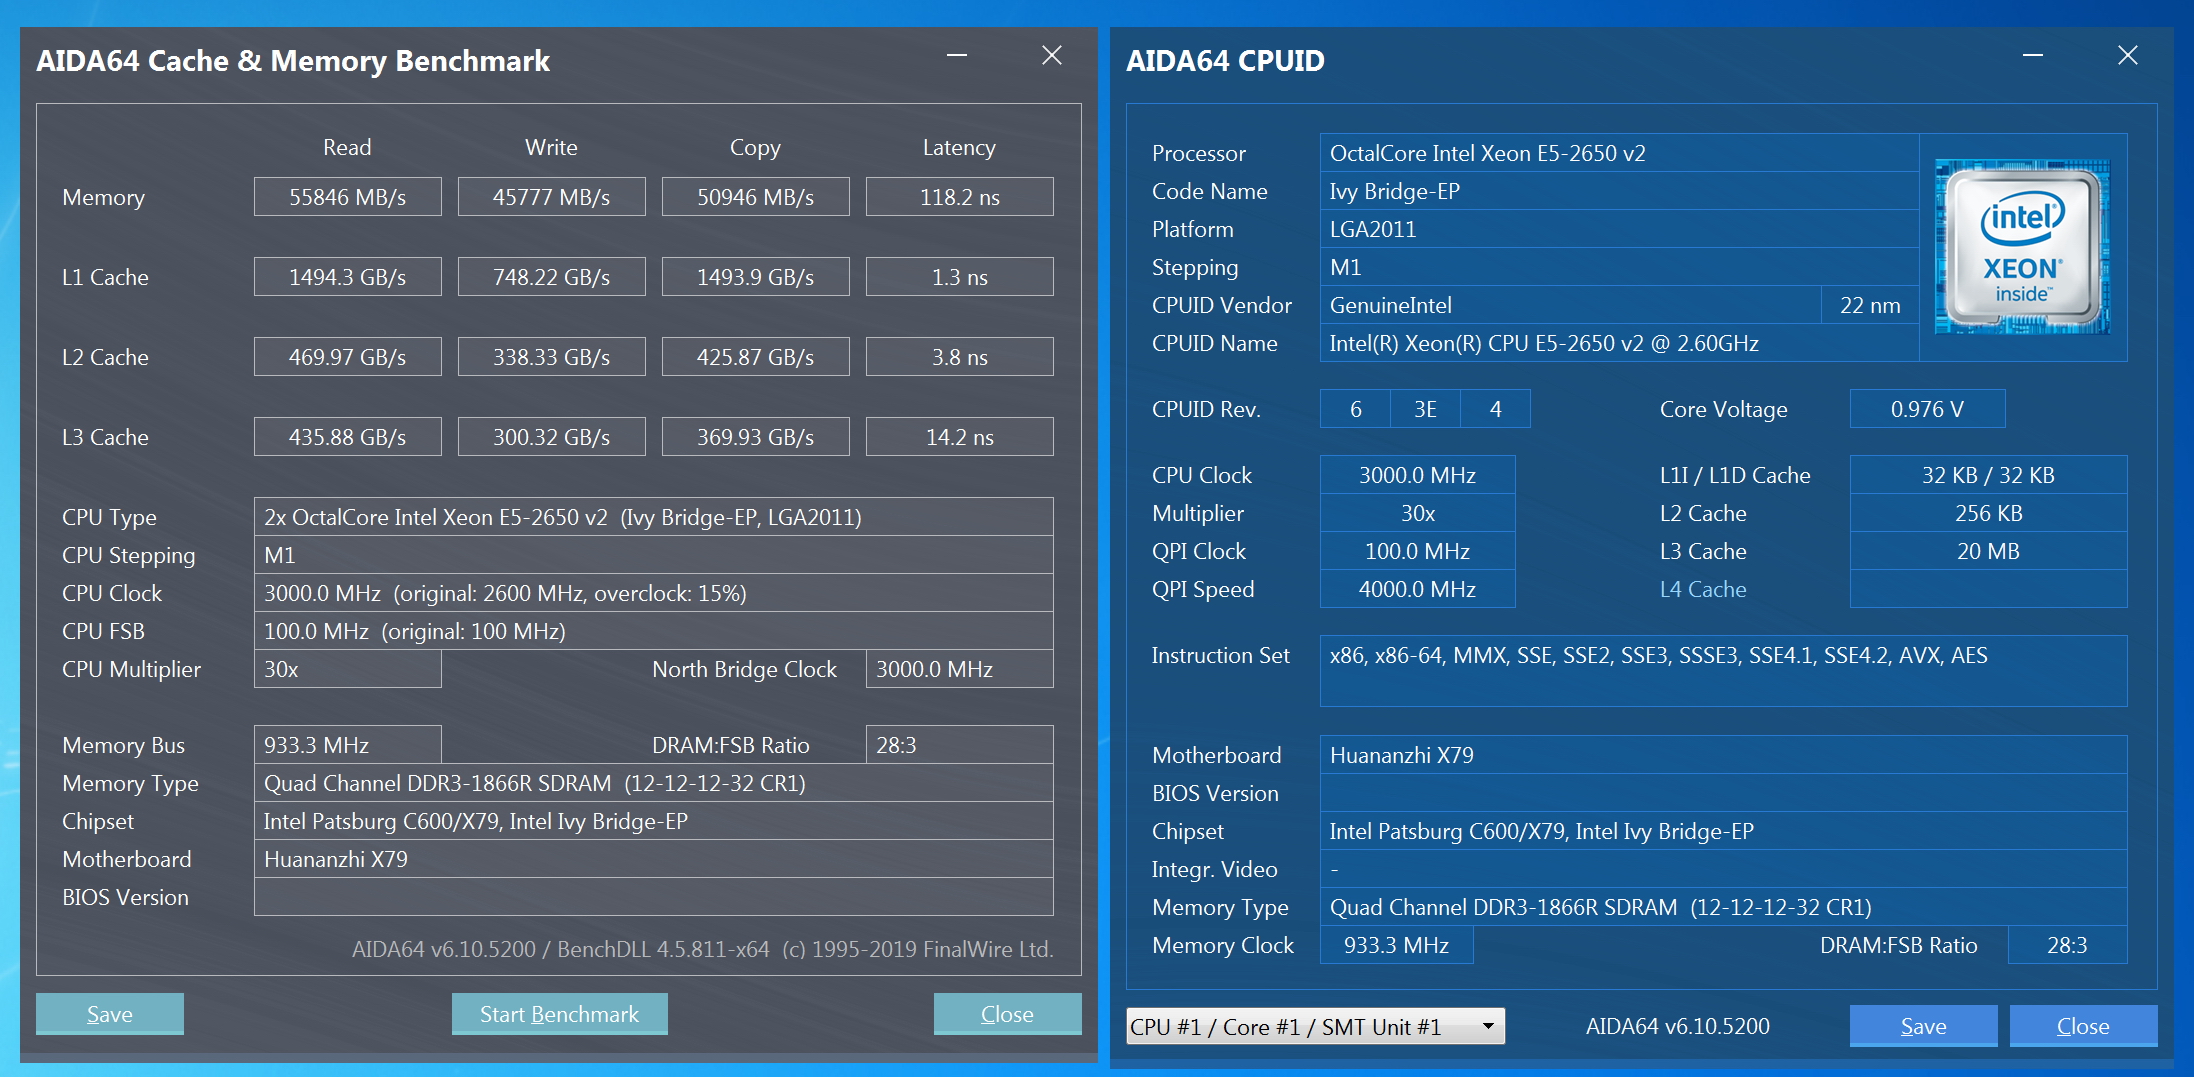Click L2 Cache Latency 3.8 ns
Viewport: 2194px width, 1077px height.
tap(960, 357)
